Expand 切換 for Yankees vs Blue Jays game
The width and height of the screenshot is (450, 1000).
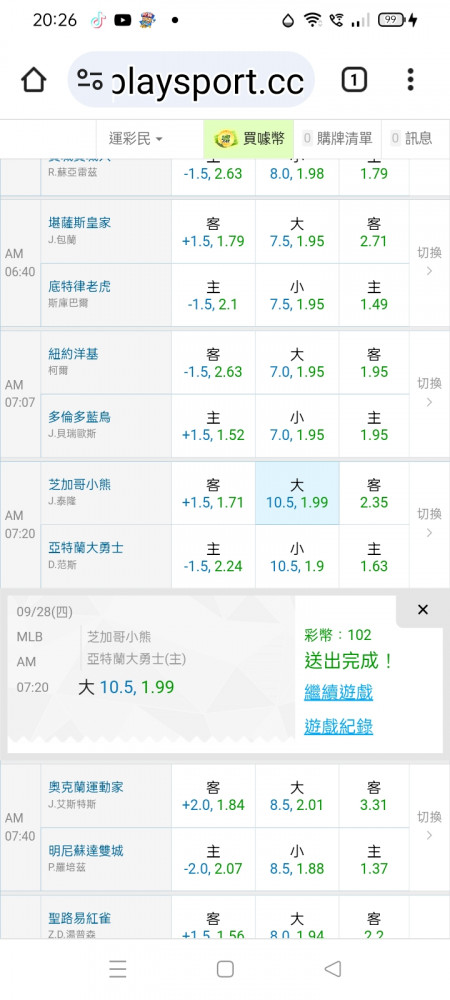[429, 393]
